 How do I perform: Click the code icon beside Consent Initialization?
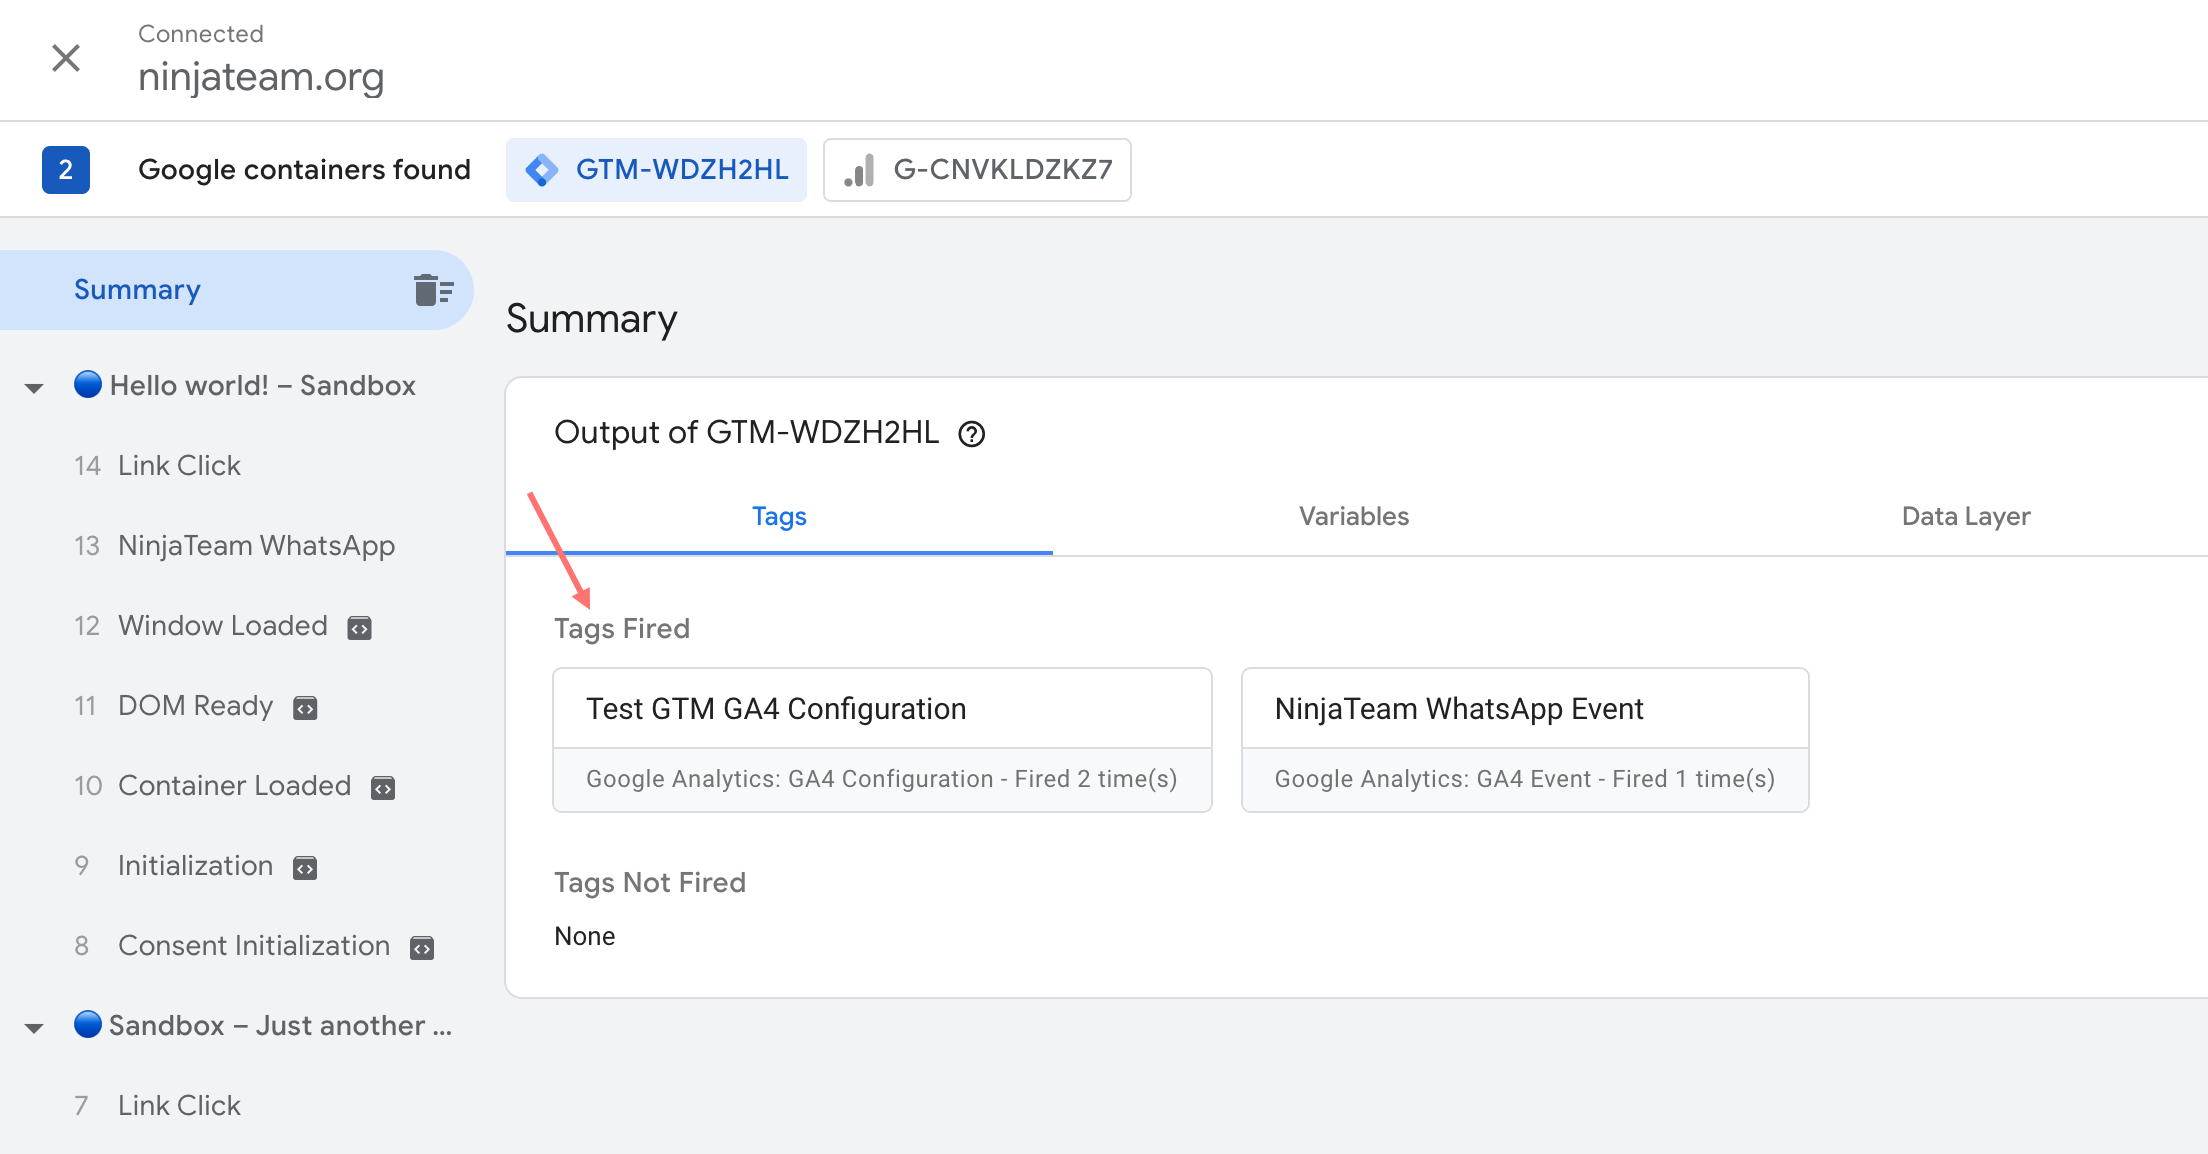(422, 948)
